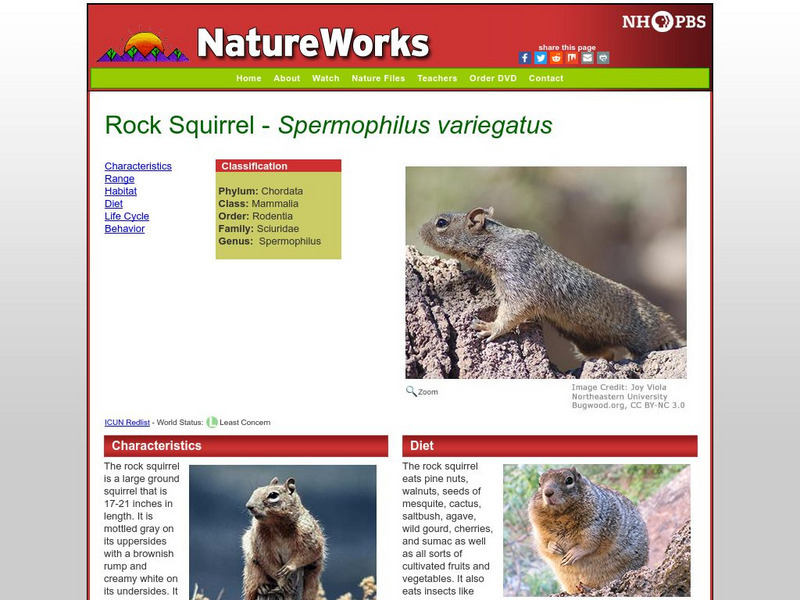This screenshot has height=600, width=800.
Task: Click the print page icon
Action: [603, 58]
